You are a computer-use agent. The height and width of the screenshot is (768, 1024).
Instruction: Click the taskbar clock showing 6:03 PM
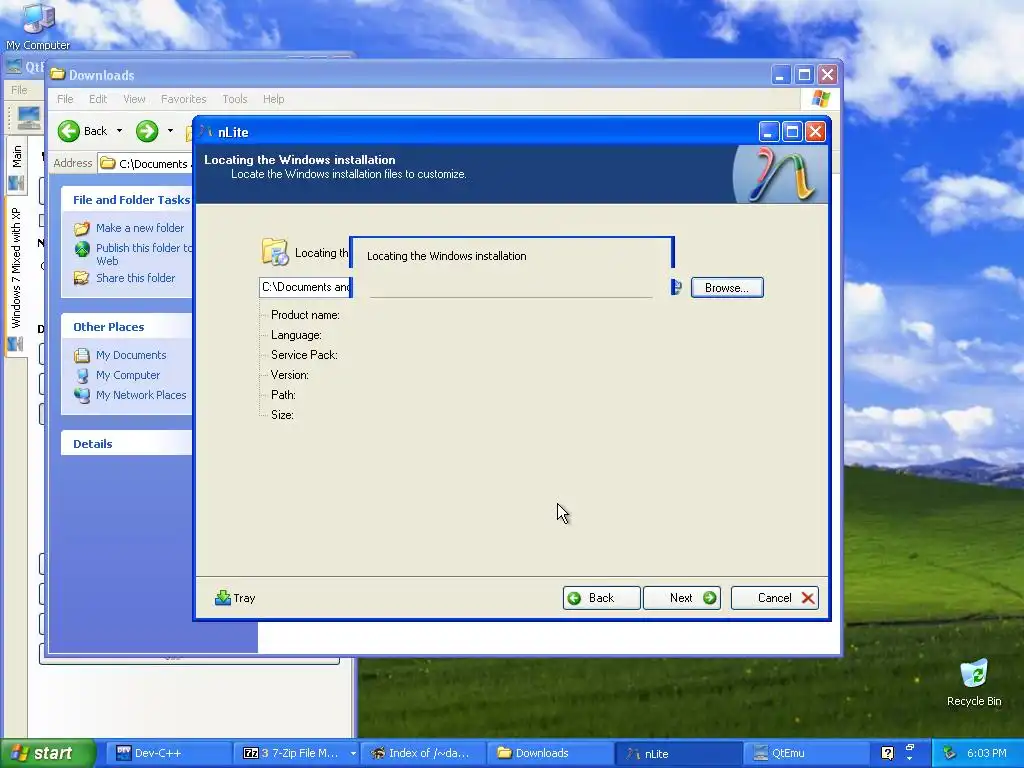pyautogui.click(x=986, y=753)
